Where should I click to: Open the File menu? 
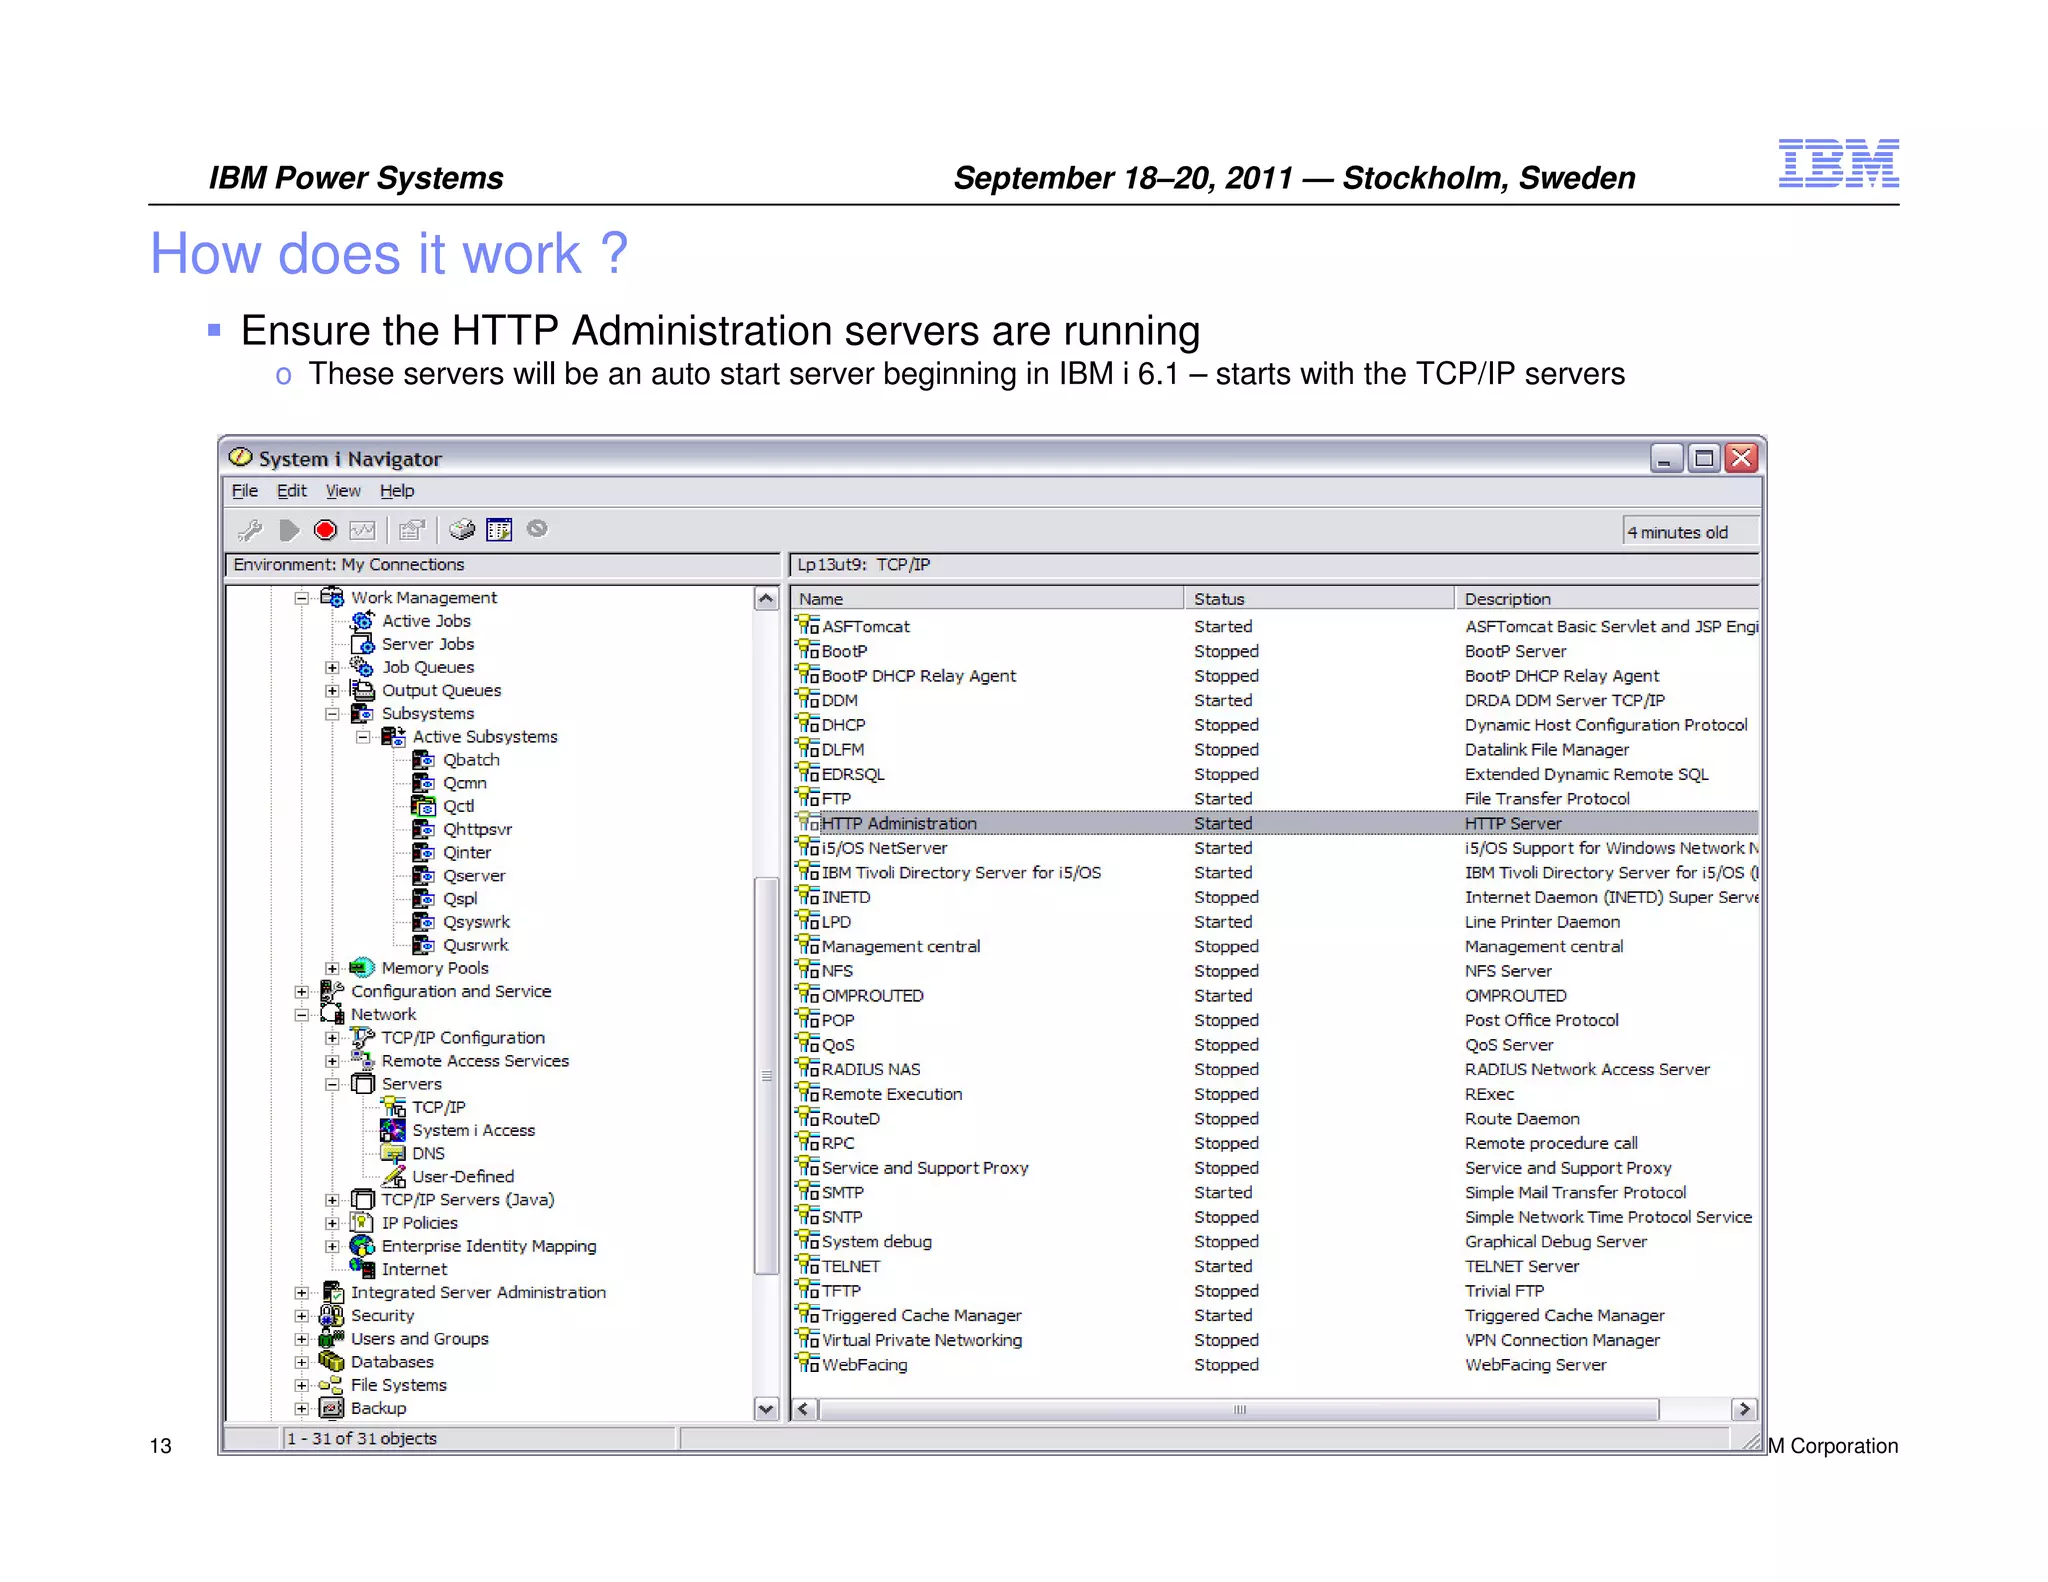(x=245, y=491)
